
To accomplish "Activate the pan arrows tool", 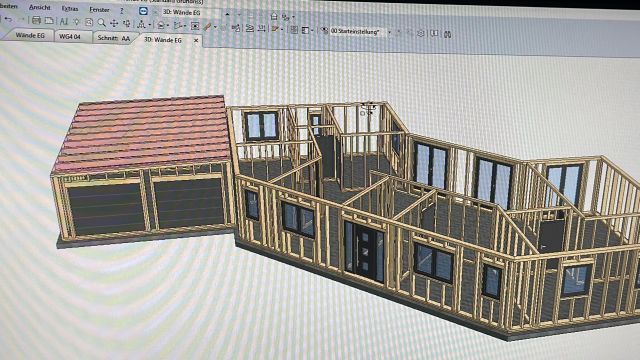I will (x=114, y=23).
